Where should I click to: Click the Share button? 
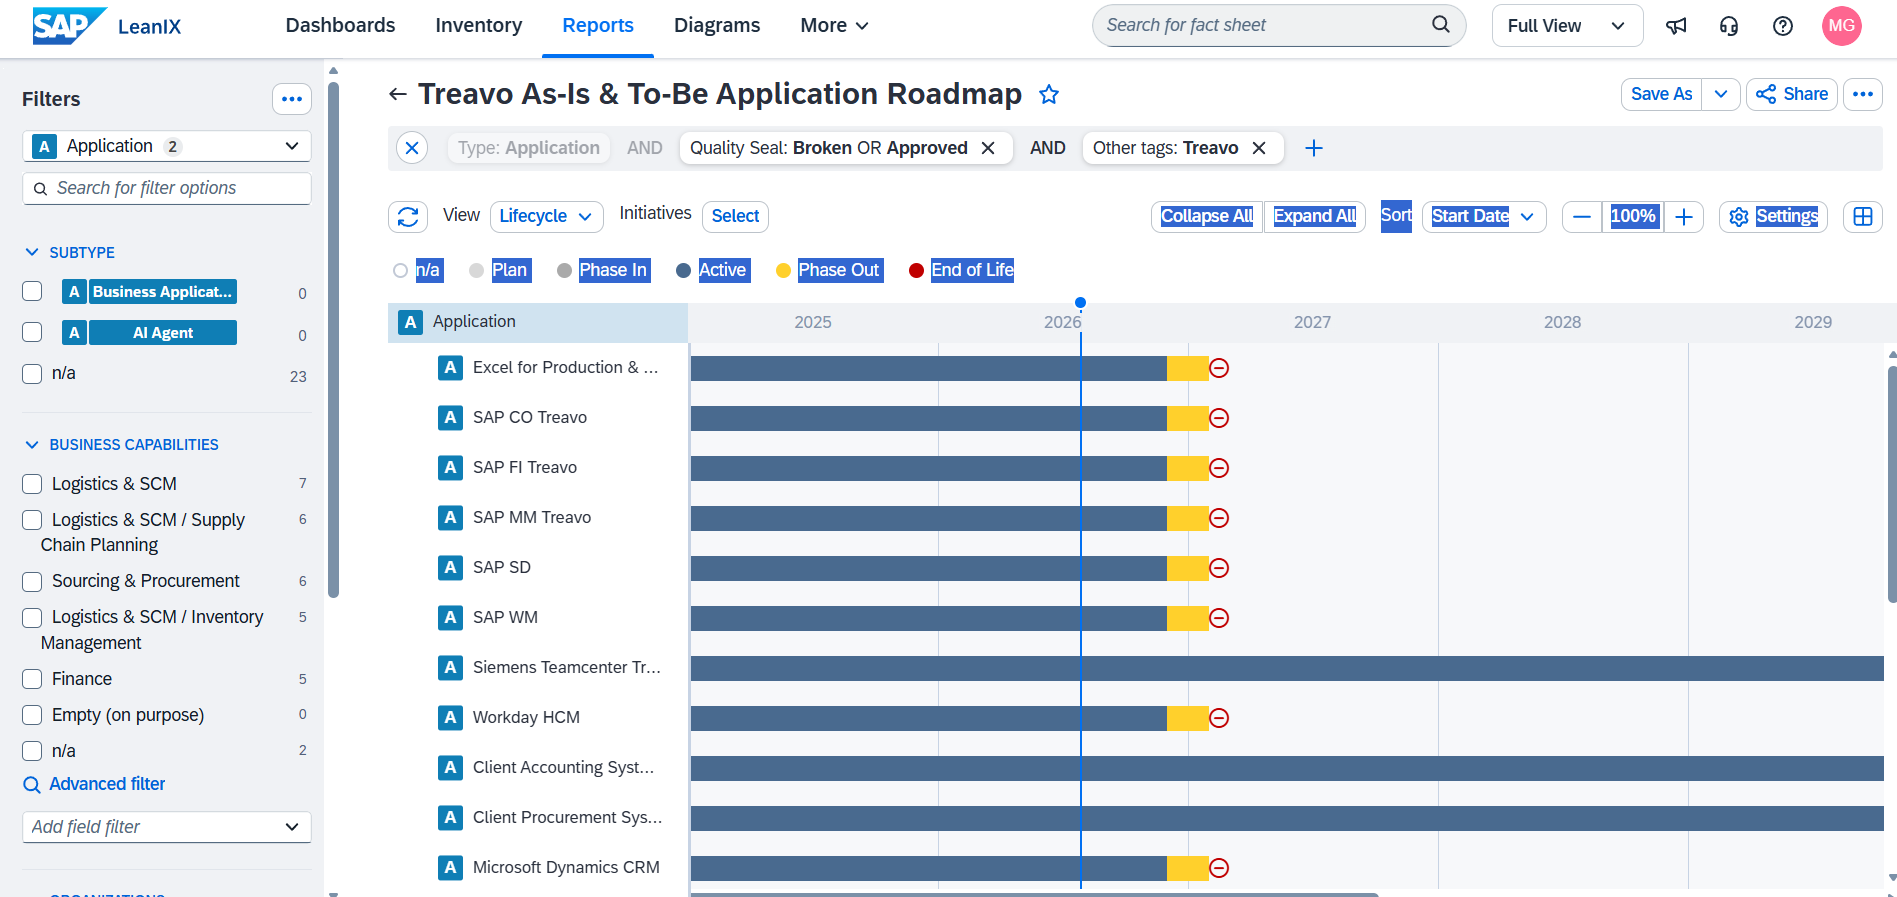tap(1792, 94)
